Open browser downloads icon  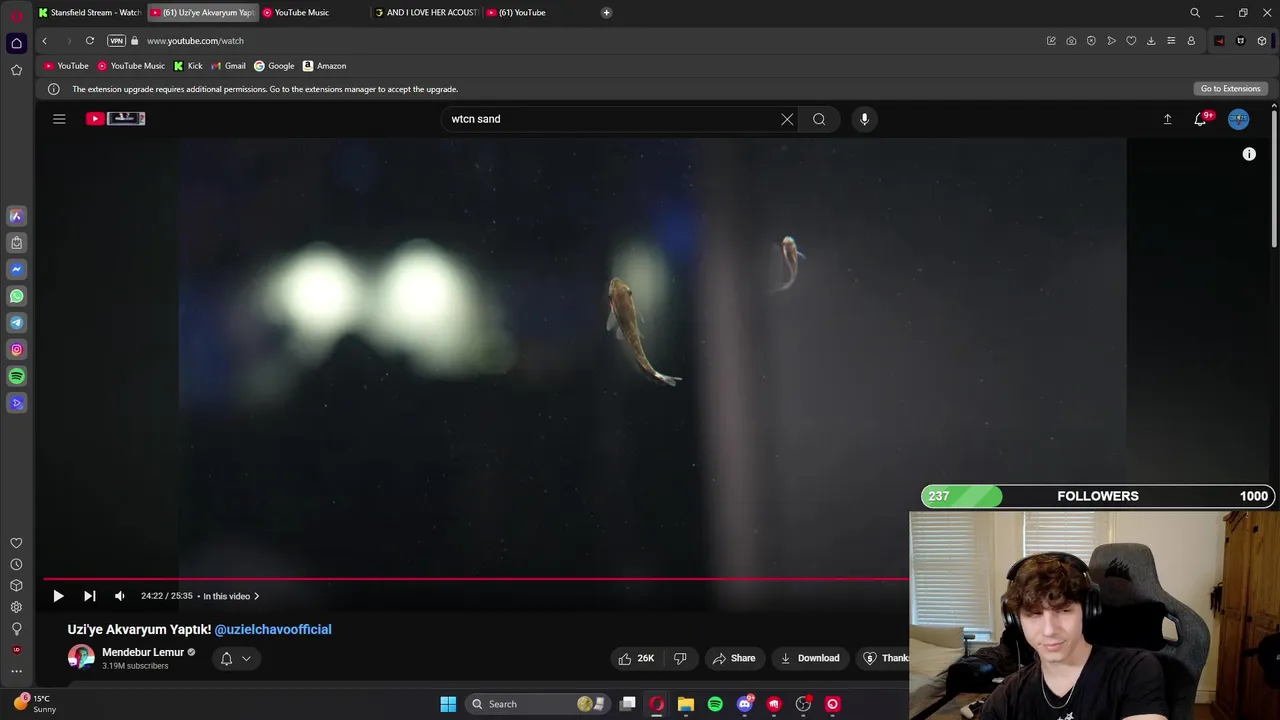pos(1151,41)
